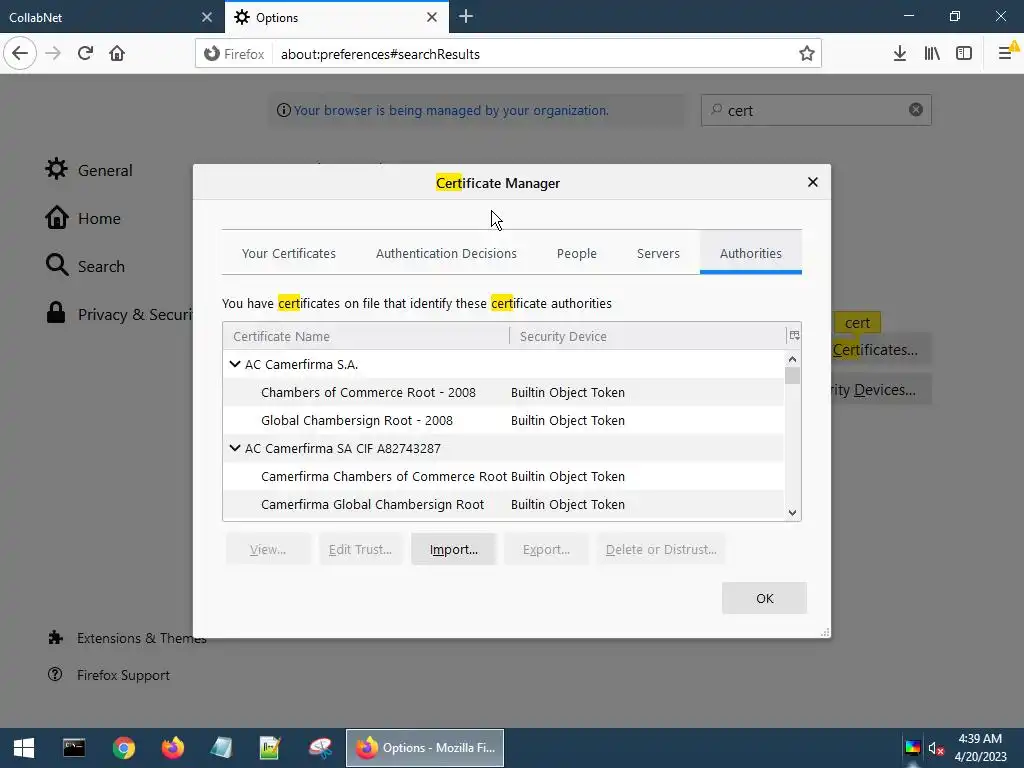Select Camerfirma Global Chambersign Root row
This screenshot has width=1024, height=768.
[x=504, y=504]
